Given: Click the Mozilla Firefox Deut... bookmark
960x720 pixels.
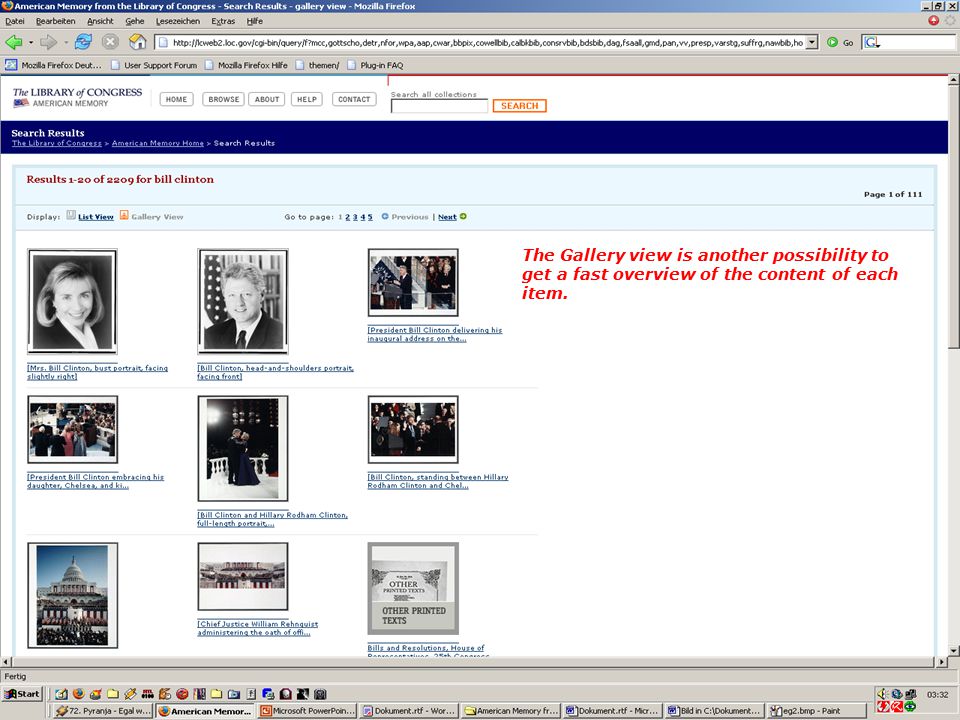Looking at the screenshot, I should (53, 65).
